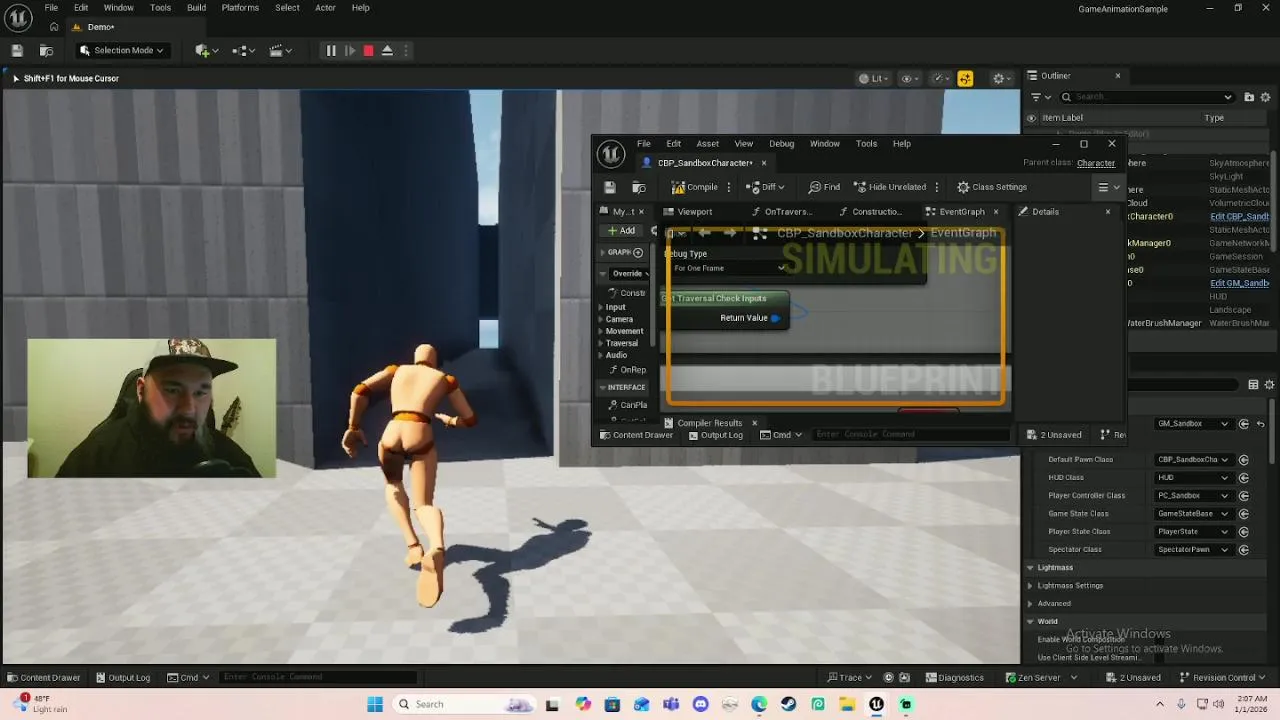Toggle the yellow highlighted viewport icon
The height and width of the screenshot is (720, 1280).
965,78
